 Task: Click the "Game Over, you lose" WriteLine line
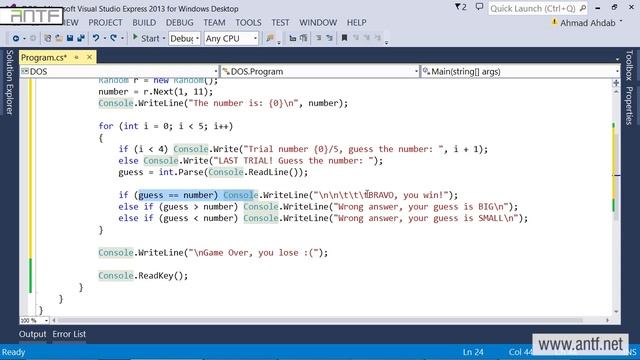[213, 253]
